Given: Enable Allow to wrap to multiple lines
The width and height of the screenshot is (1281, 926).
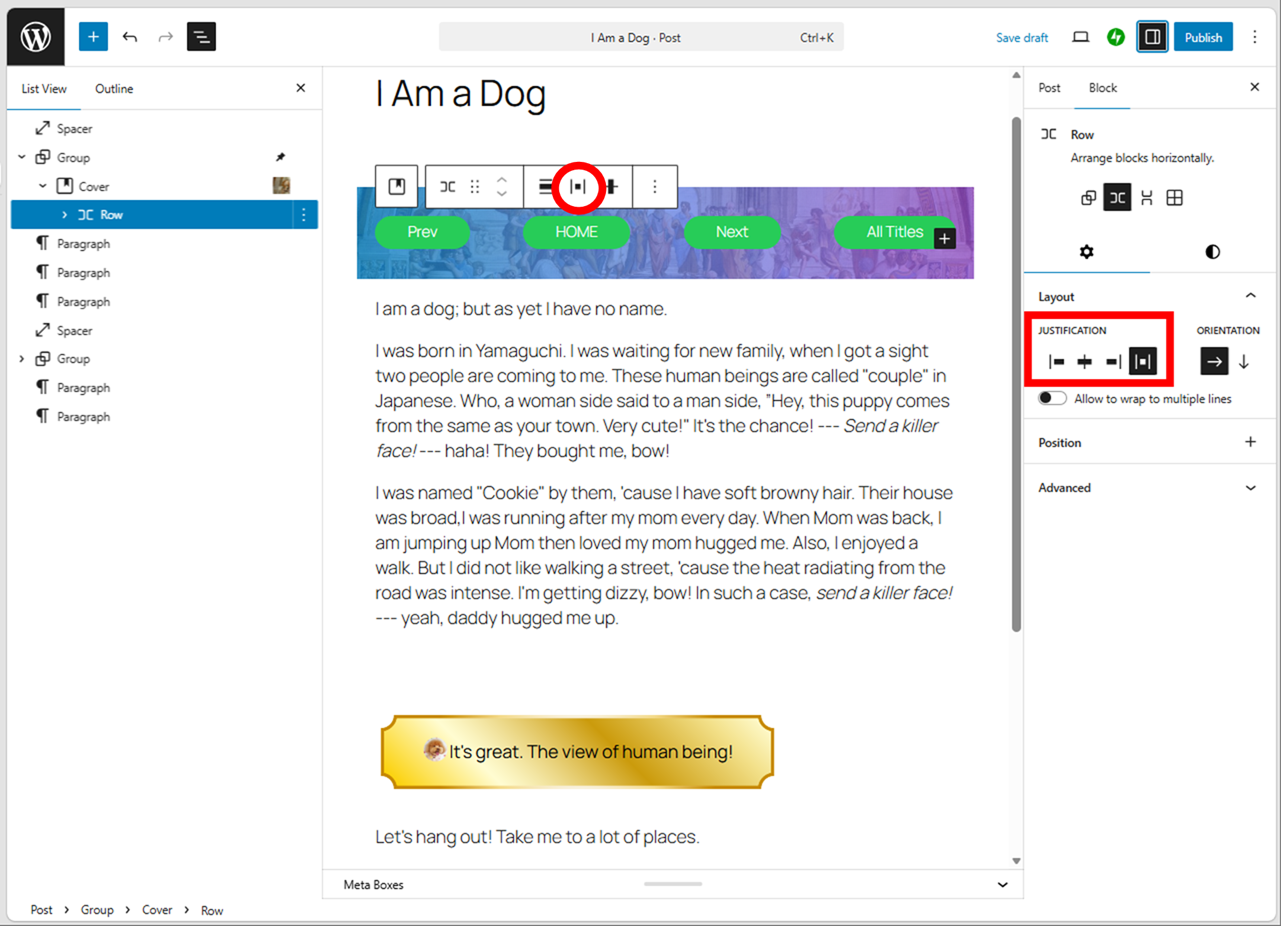Looking at the screenshot, I should coord(1052,398).
